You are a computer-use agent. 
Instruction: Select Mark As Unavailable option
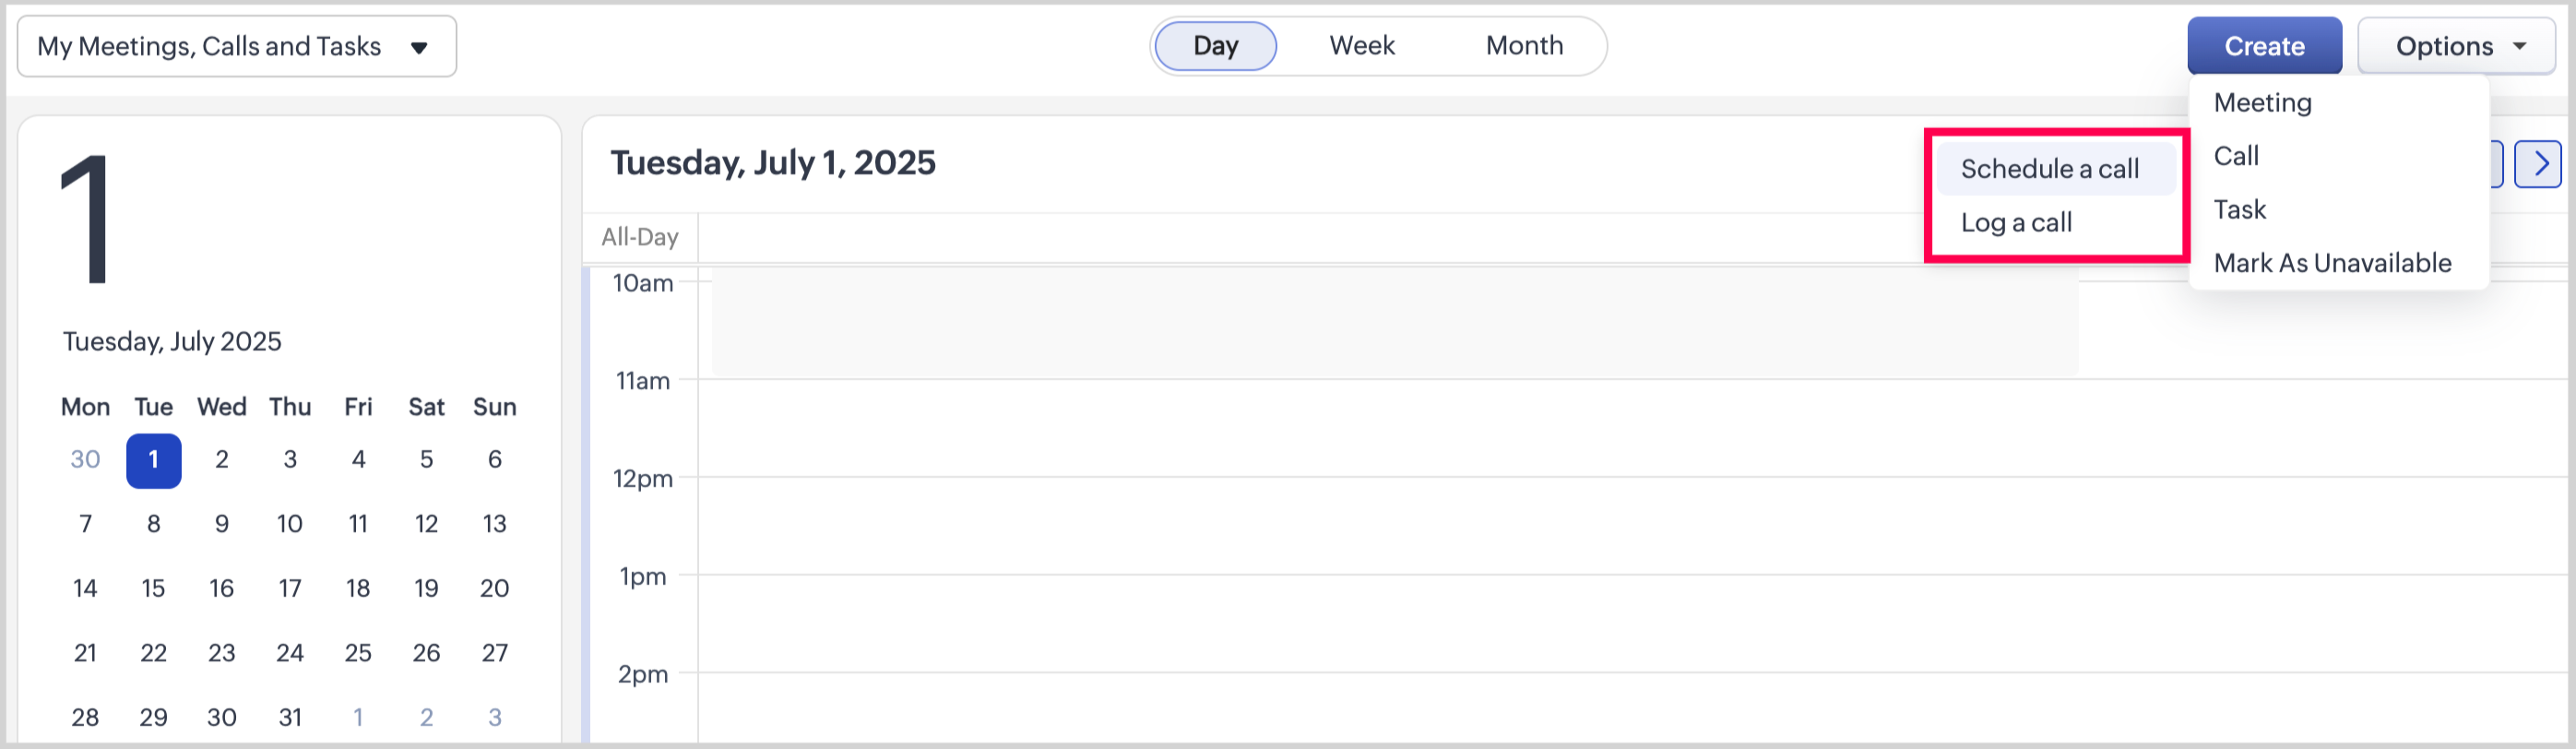[x=2331, y=263]
